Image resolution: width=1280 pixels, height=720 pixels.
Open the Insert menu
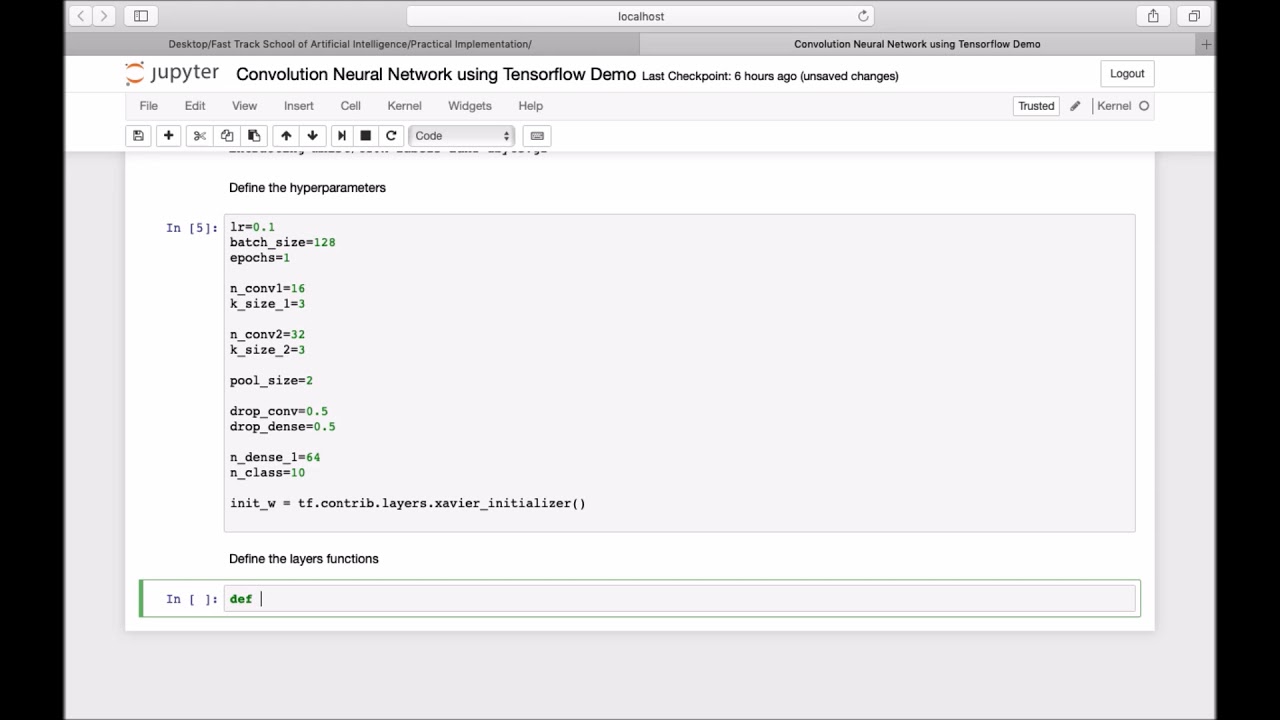(298, 106)
